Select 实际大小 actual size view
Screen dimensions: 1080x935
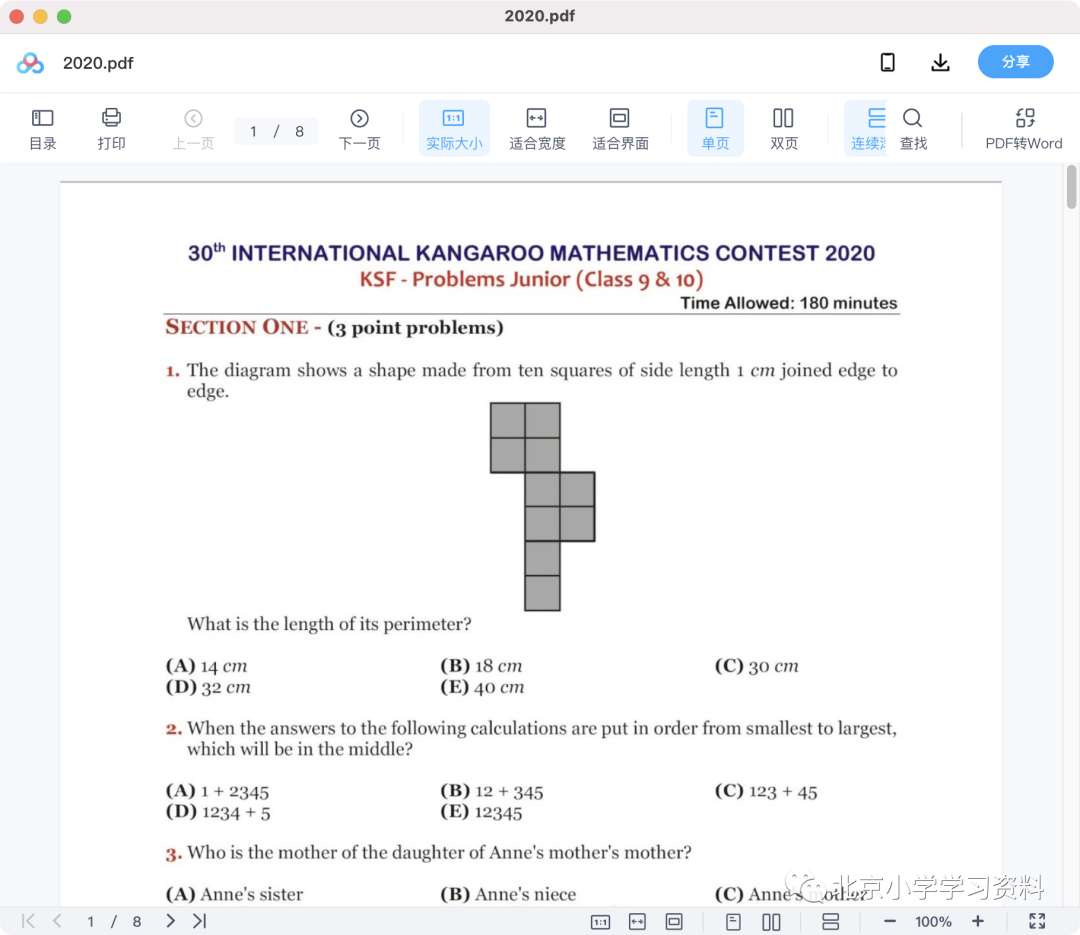coord(454,129)
